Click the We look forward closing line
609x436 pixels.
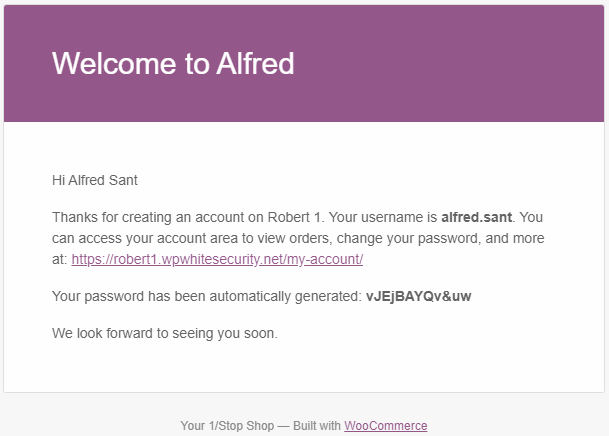[x=165, y=333]
